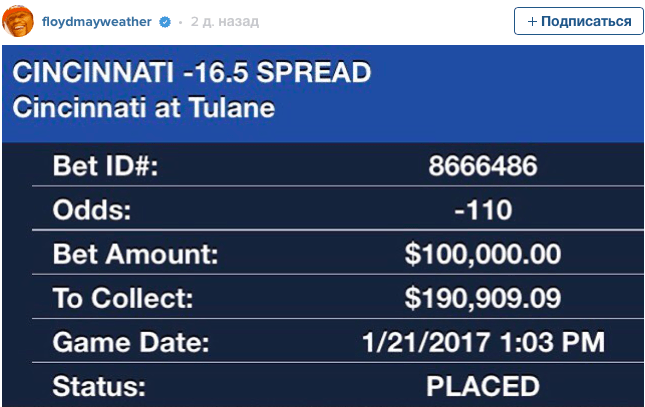Select the $190,909.09 collect value

coord(483,298)
